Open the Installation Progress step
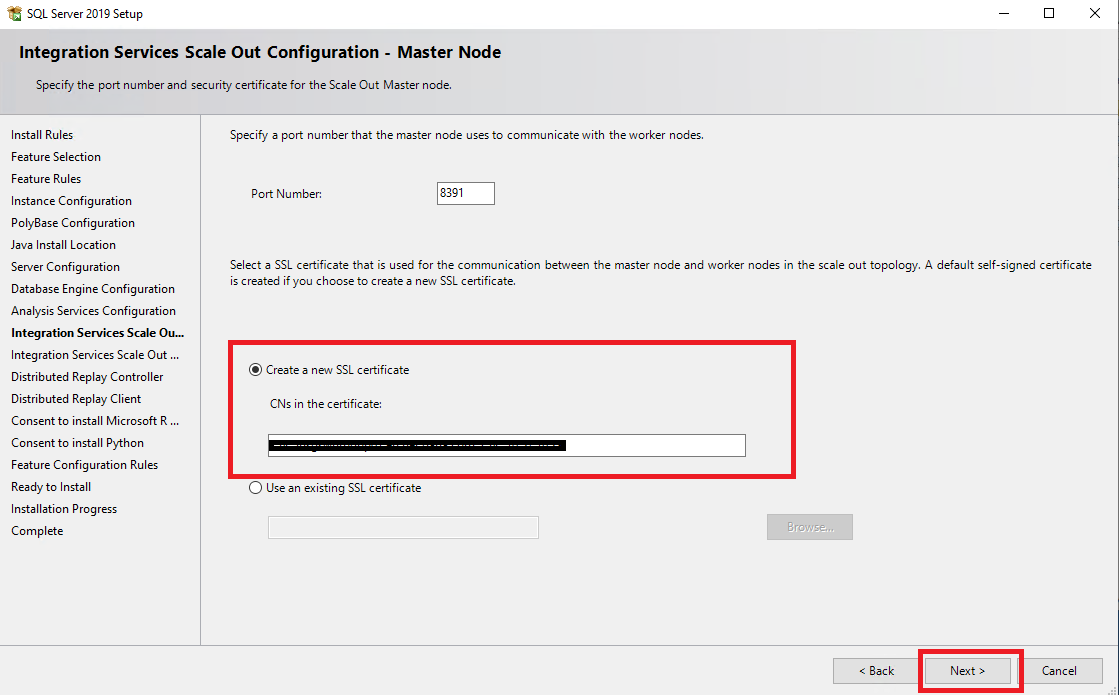 click(64, 509)
